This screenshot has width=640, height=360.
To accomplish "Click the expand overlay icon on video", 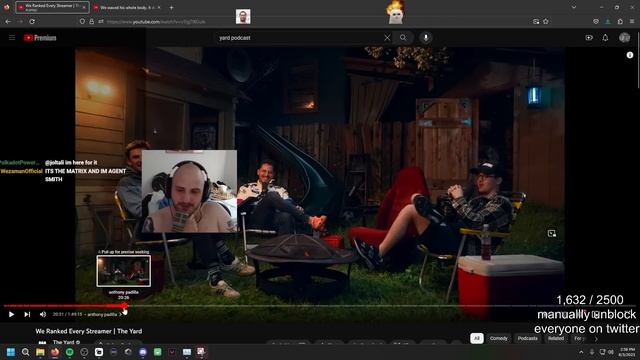I will click(552, 233).
